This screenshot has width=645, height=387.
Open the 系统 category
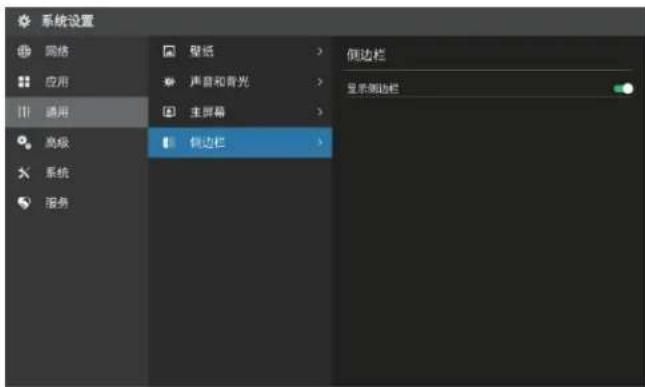(x=77, y=173)
